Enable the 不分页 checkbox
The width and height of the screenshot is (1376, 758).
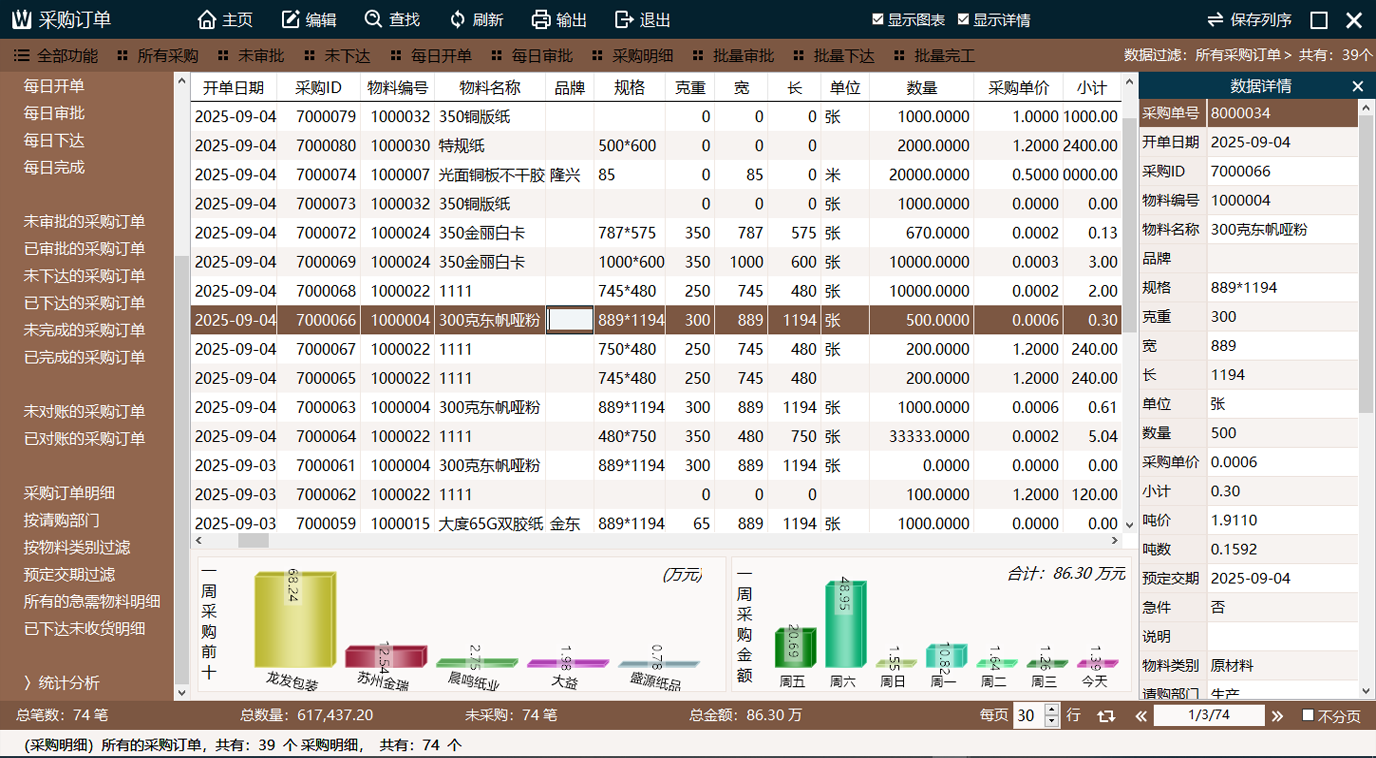coord(1308,716)
